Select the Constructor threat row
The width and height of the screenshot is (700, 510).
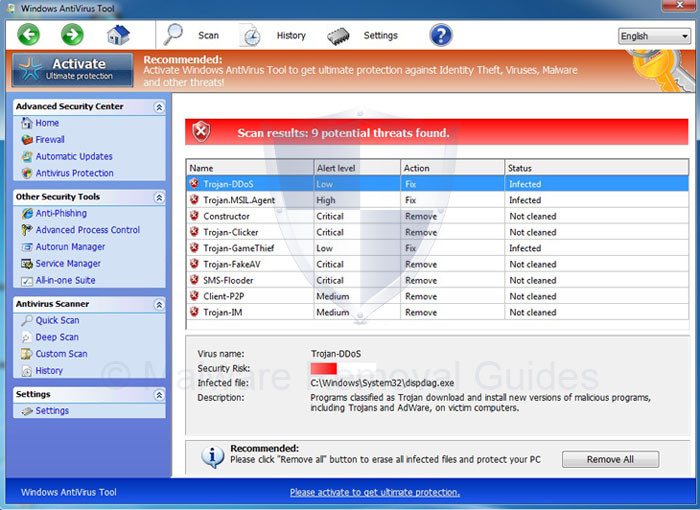pyautogui.click(x=438, y=216)
